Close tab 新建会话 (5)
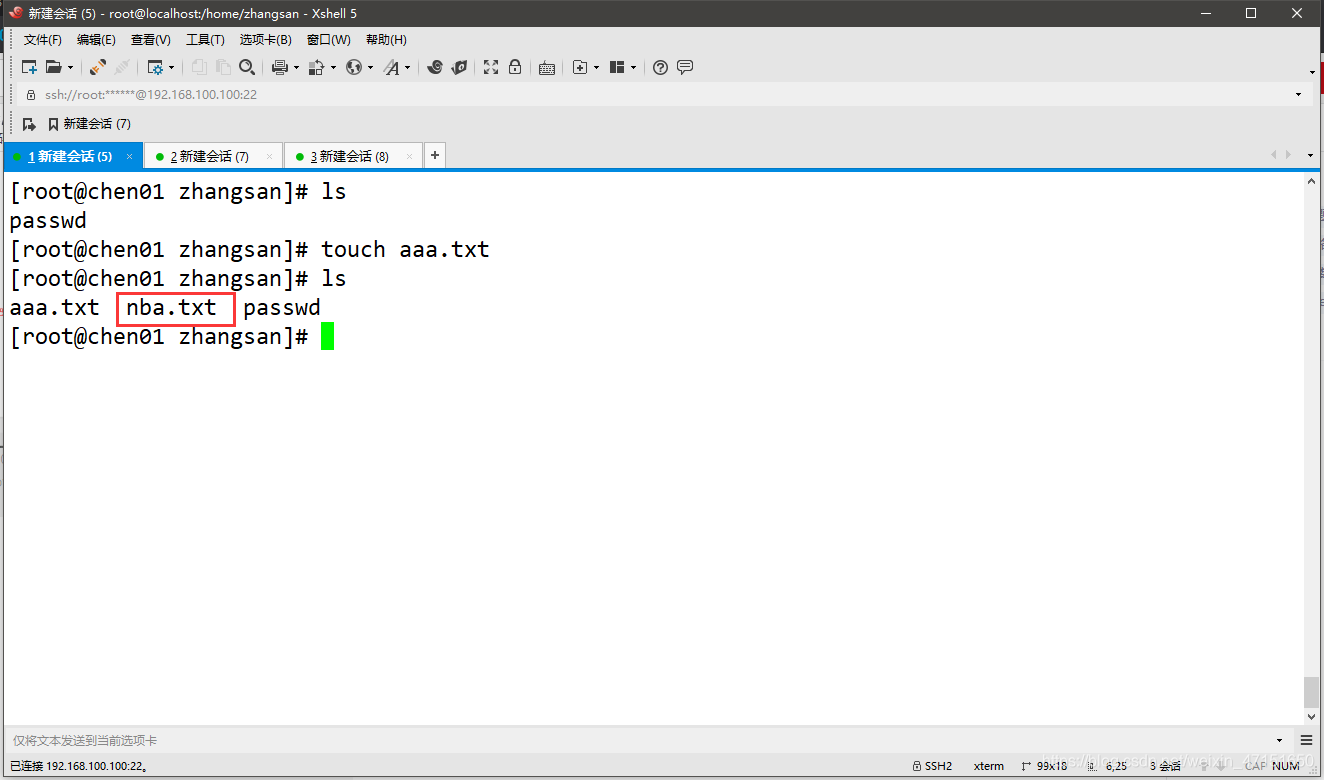 [x=130, y=157]
